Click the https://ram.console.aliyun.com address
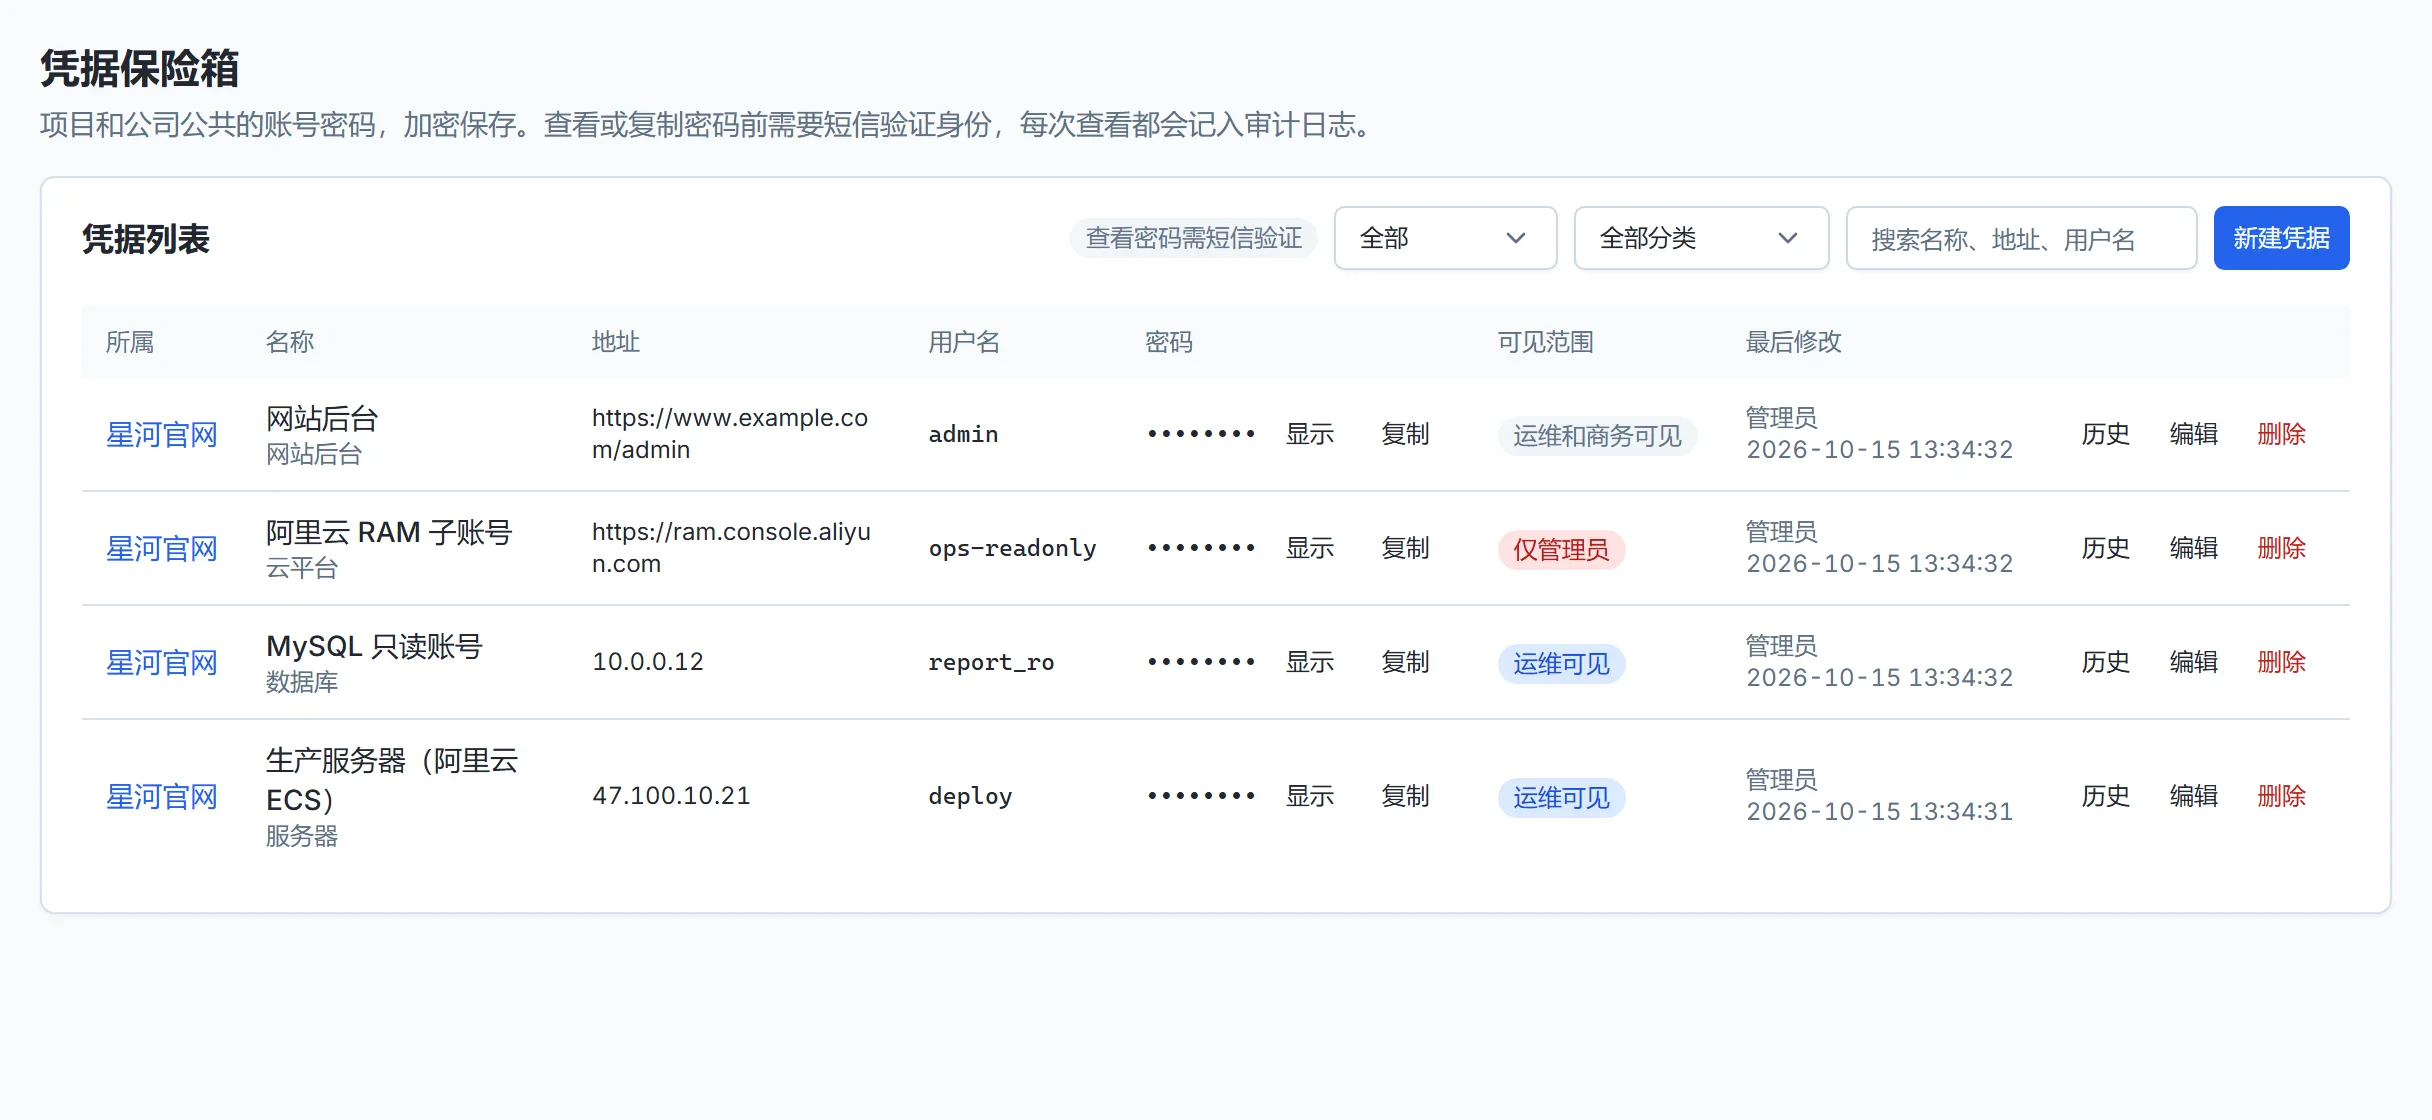 (x=731, y=548)
